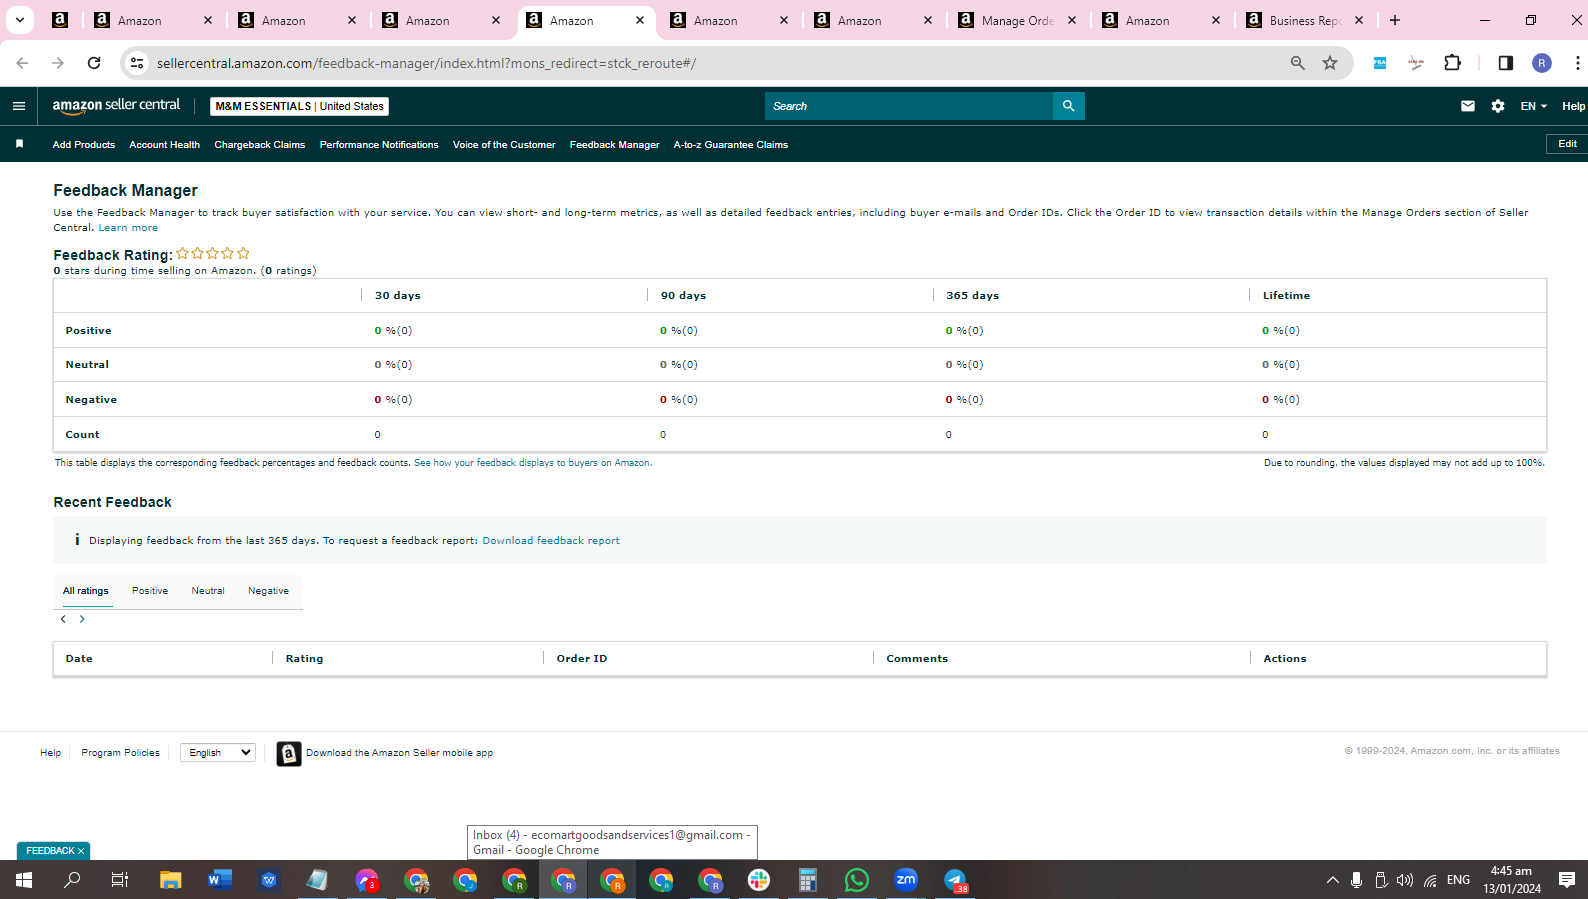Screen dimensions: 1588x899
Task: Expand the English language selector in the footer
Action: pyautogui.click(x=218, y=753)
